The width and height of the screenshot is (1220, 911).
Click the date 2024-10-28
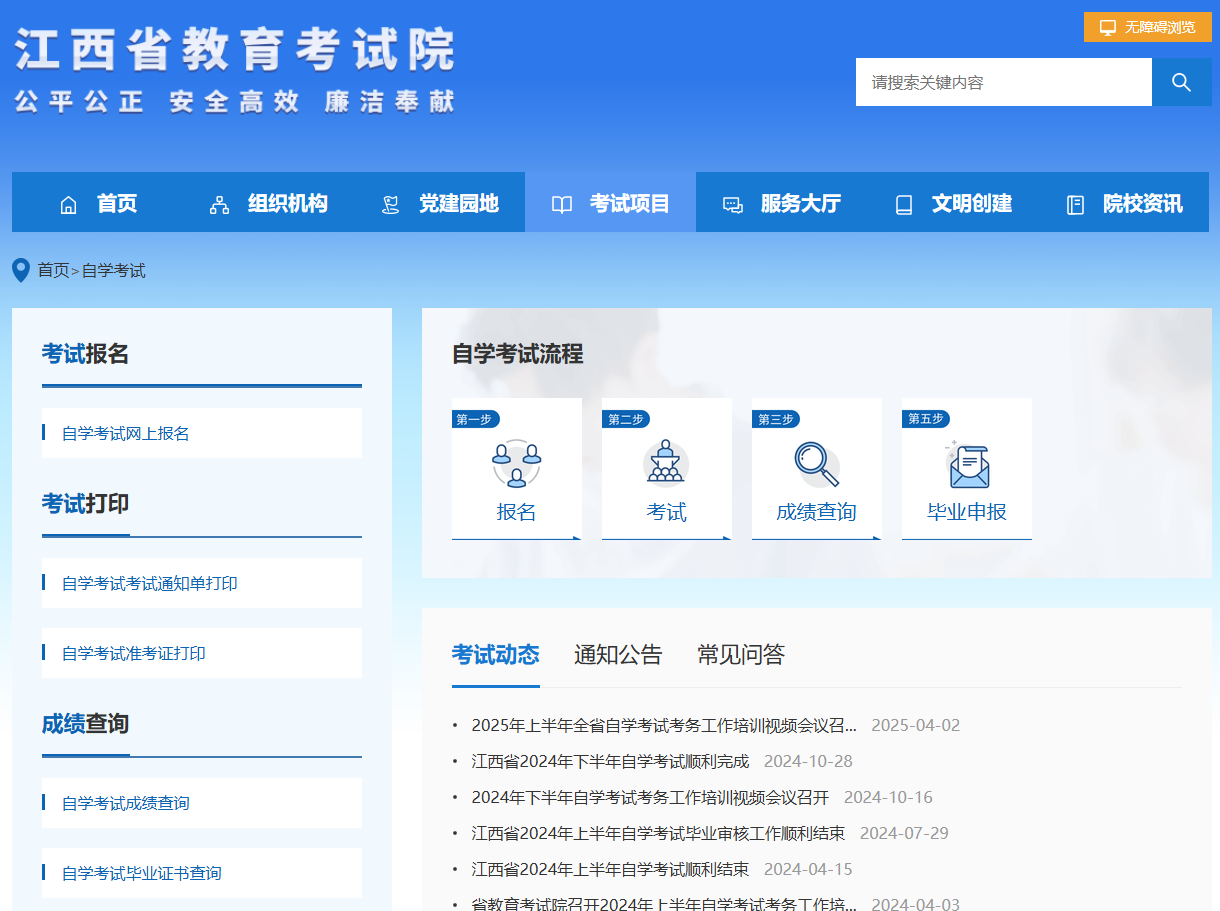(x=808, y=761)
